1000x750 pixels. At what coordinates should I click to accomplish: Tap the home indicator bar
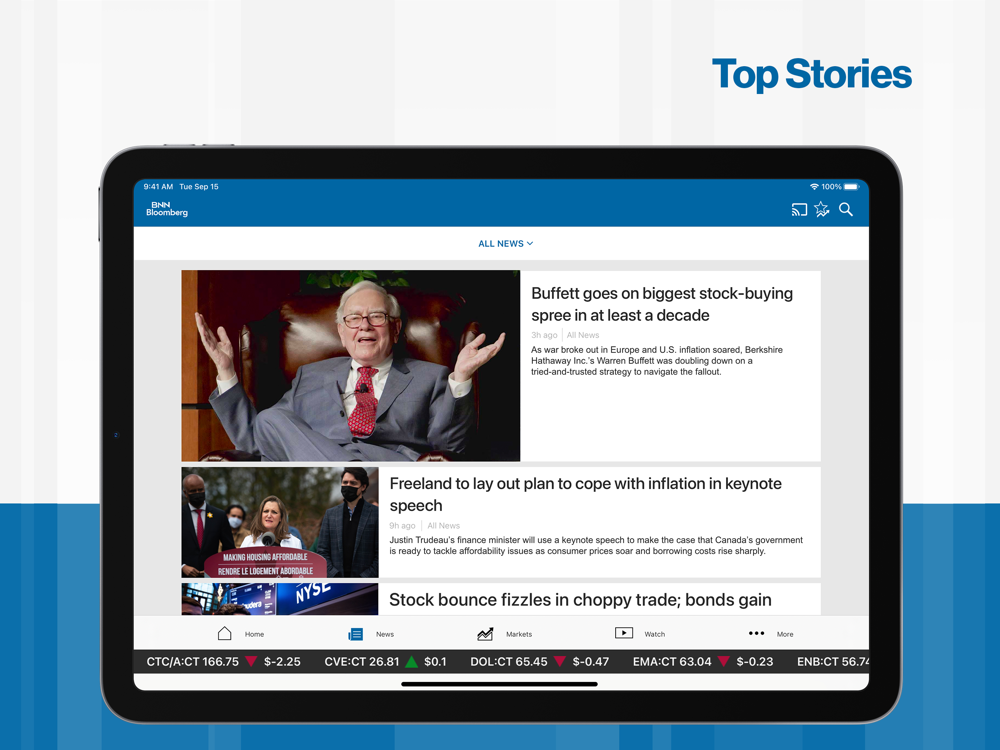[x=499, y=684]
